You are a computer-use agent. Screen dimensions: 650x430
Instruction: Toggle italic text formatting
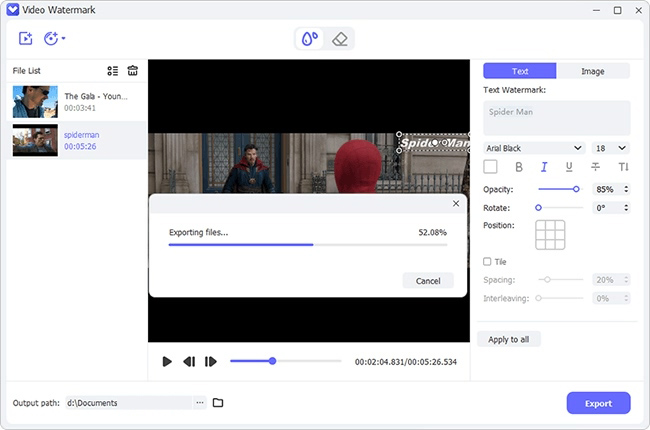pos(544,167)
